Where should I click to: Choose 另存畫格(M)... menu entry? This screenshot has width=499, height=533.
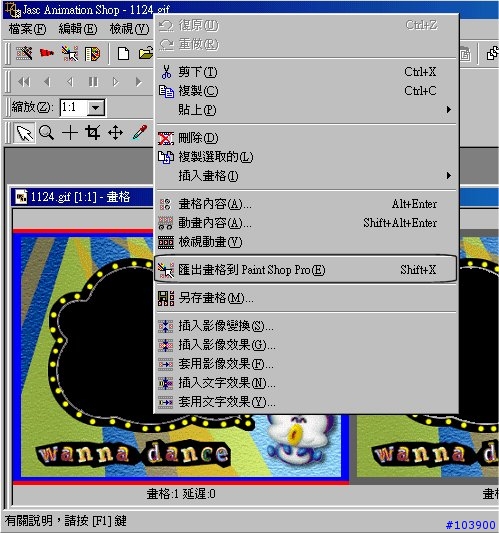[x=306, y=298]
